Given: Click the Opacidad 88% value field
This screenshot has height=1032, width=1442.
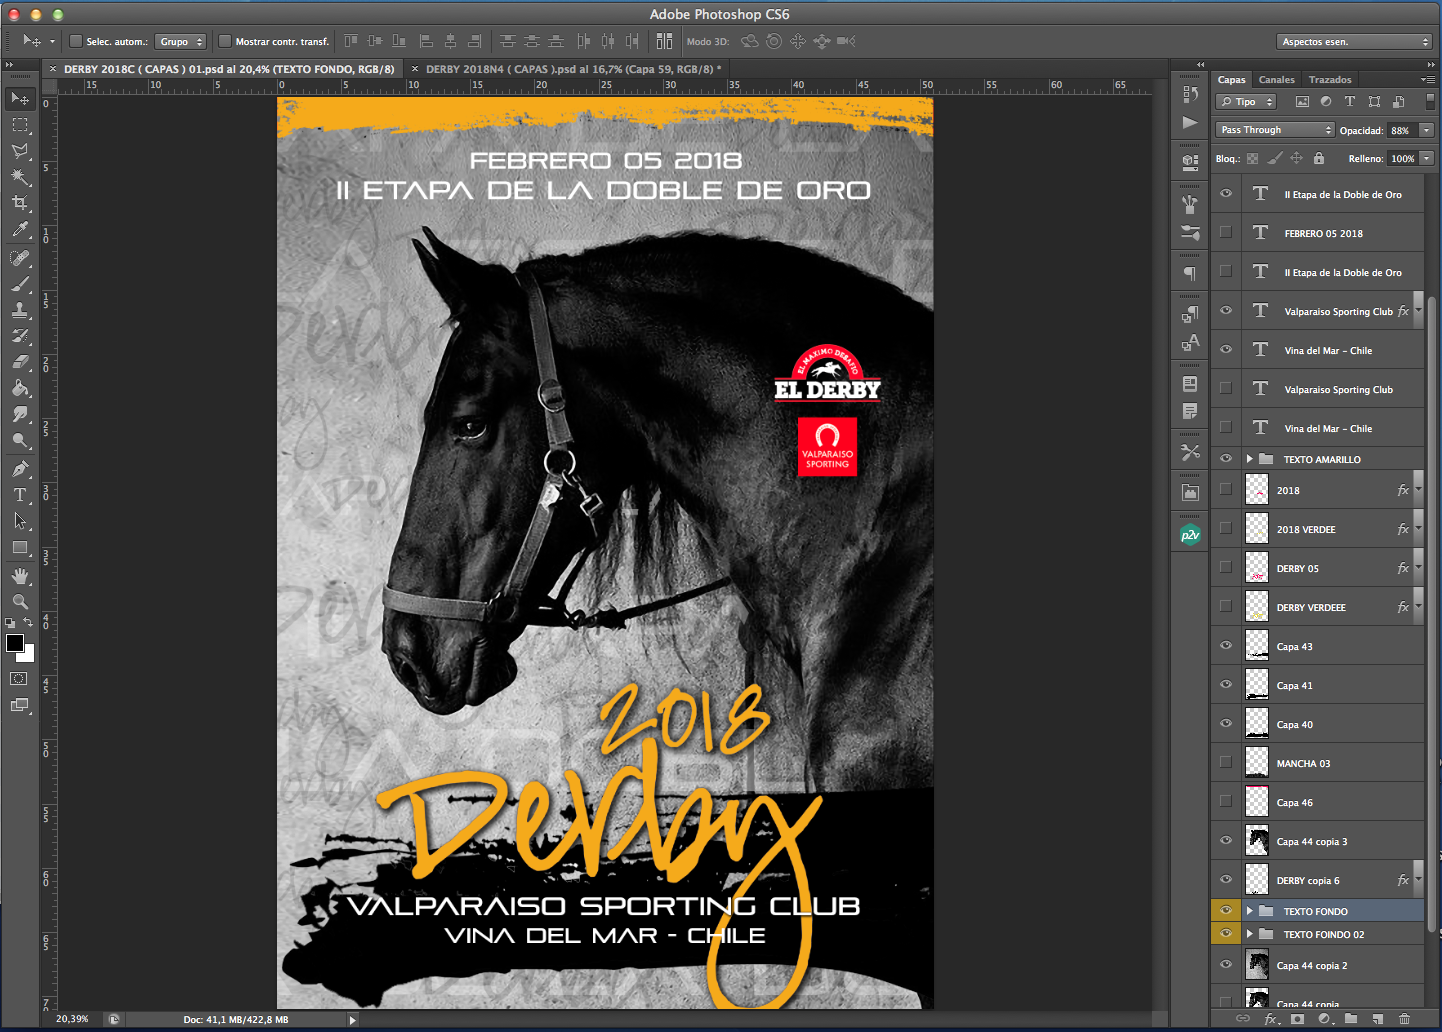Looking at the screenshot, I should click(x=1402, y=130).
